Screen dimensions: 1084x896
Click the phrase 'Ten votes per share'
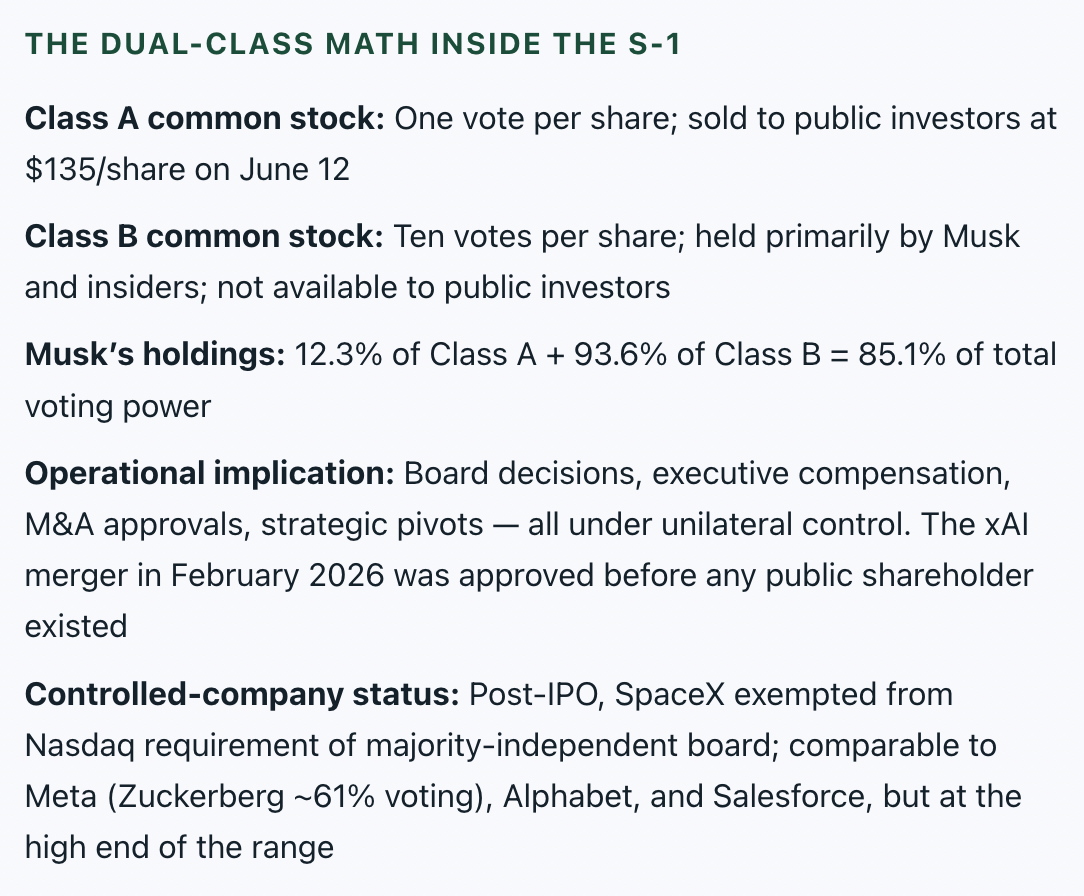tap(536, 237)
